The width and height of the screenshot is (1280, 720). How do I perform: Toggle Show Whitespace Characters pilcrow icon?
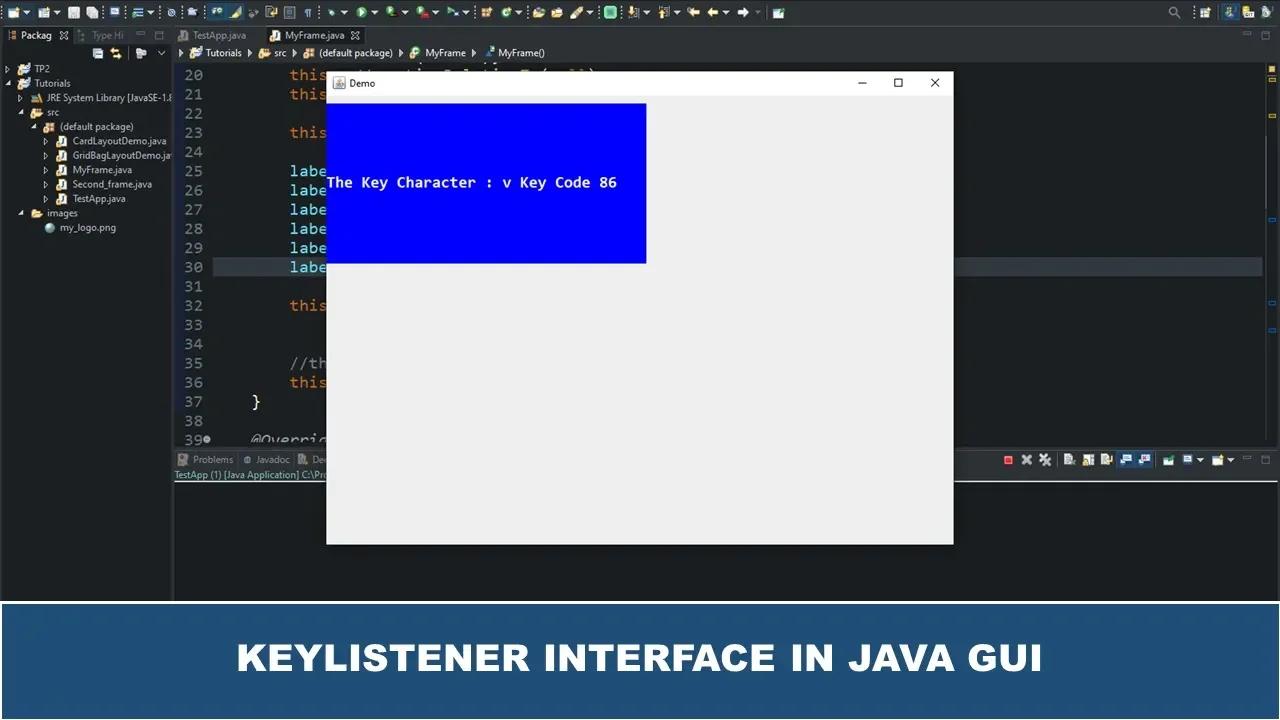308,12
